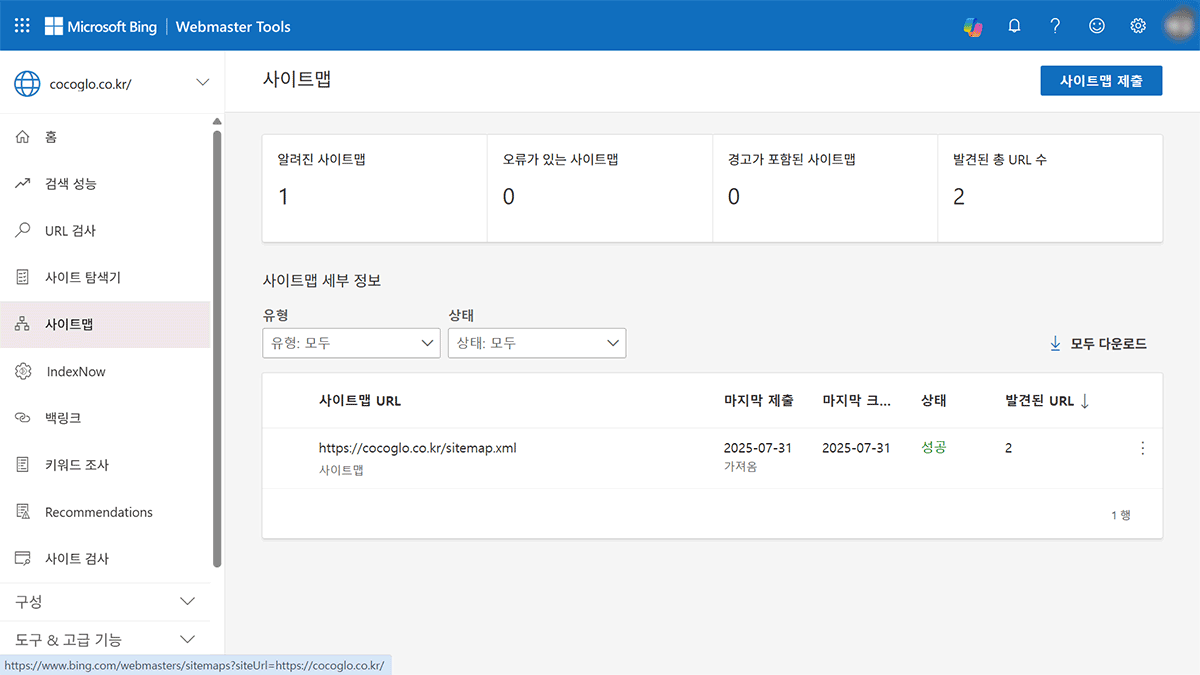
Task: Click the Microsoft Bing logo
Action: pos(100,27)
